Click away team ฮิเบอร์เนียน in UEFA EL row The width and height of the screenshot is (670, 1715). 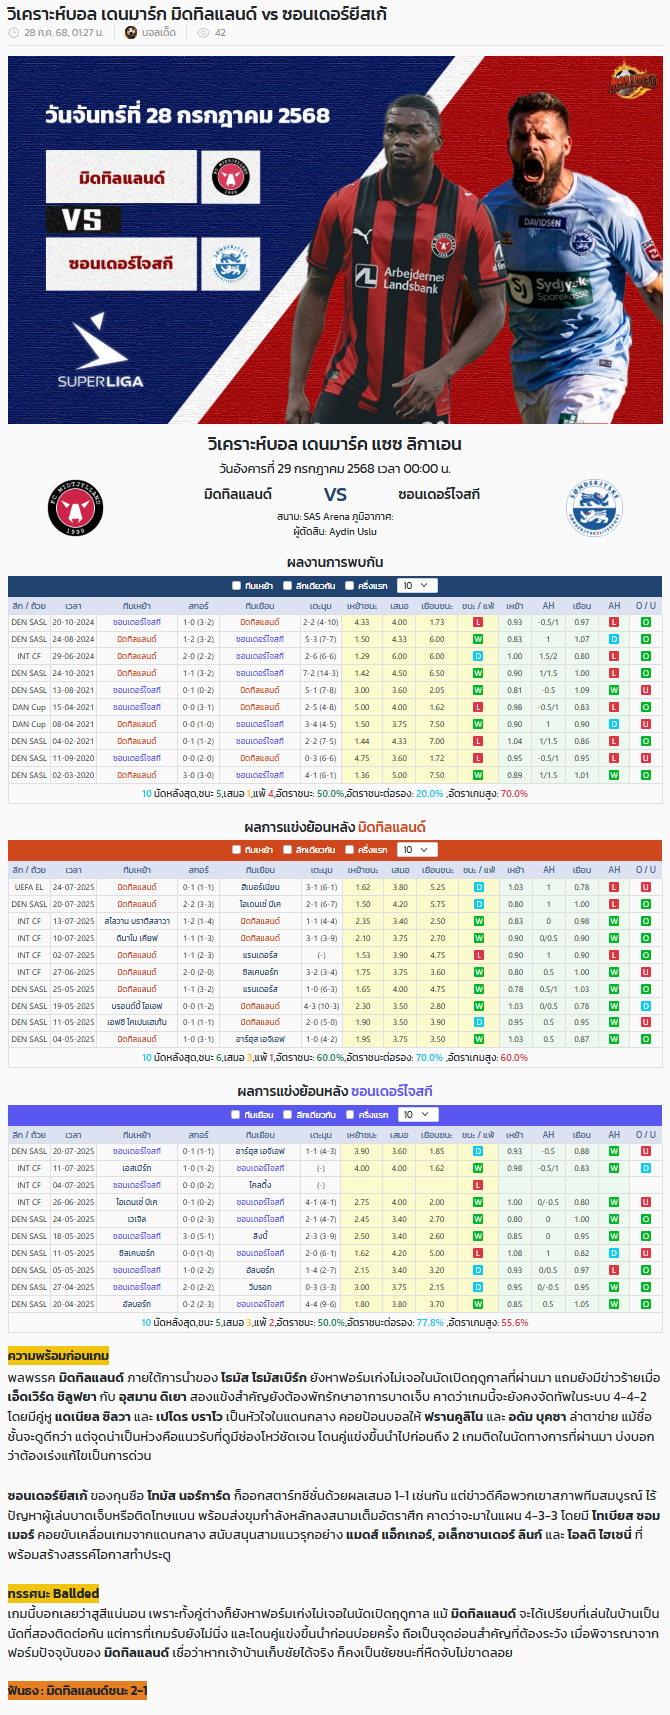[x=260, y=887]
